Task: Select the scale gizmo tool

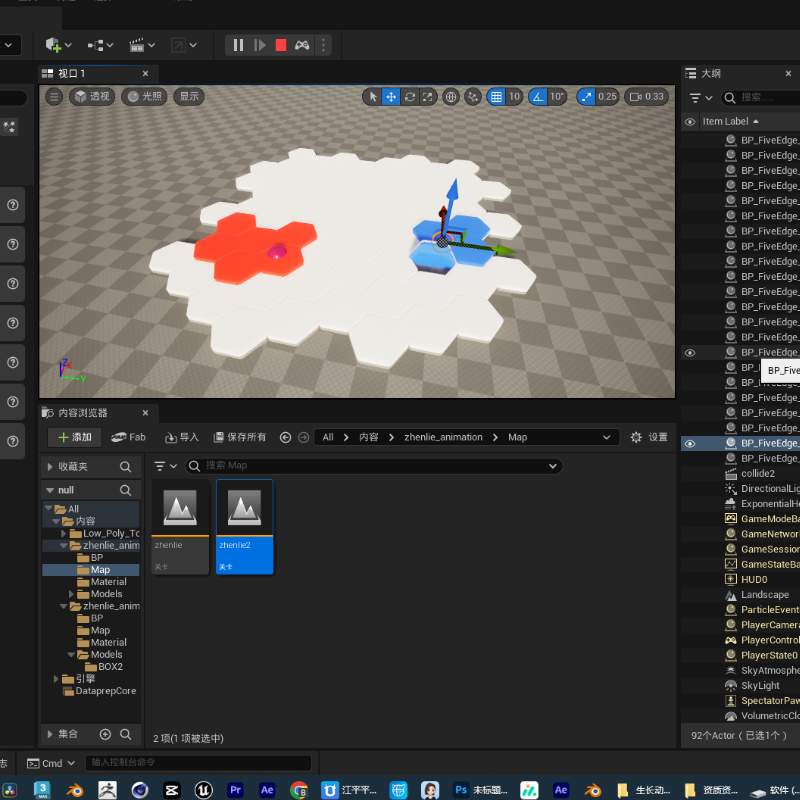Action: click(428, 97)
